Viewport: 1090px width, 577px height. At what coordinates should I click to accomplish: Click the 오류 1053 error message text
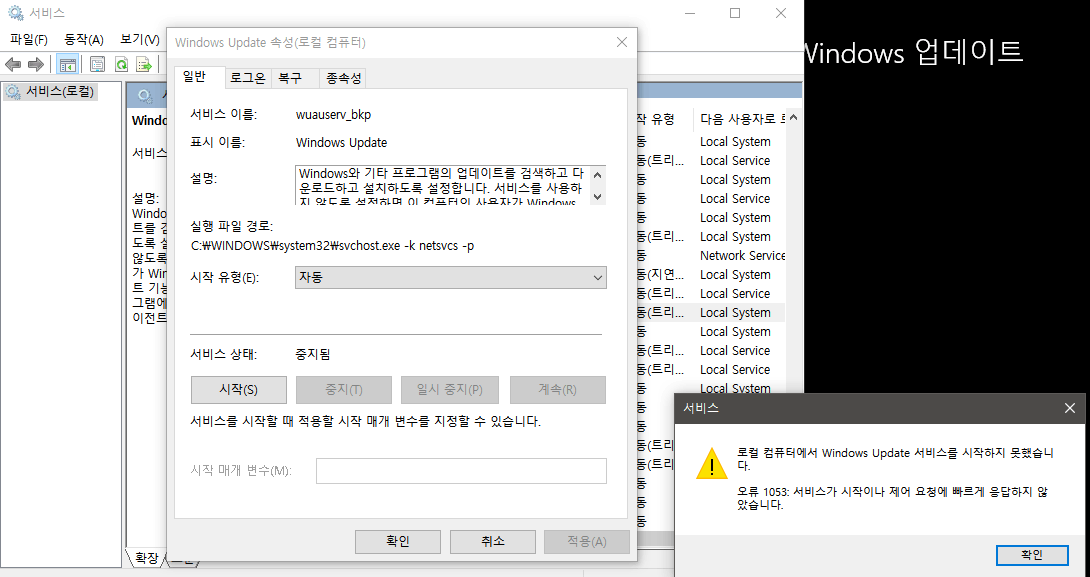tap(892, 498)
